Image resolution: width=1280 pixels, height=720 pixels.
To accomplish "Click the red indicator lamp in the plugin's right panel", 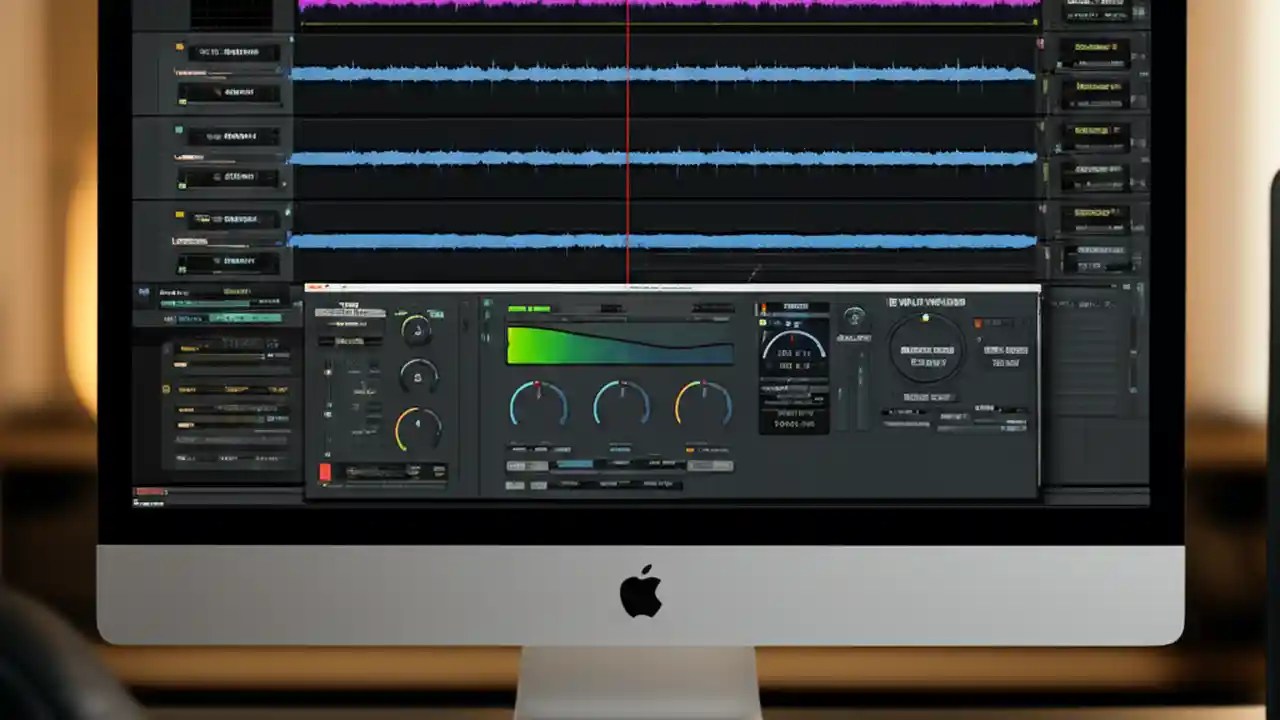I will pos(976,322).
